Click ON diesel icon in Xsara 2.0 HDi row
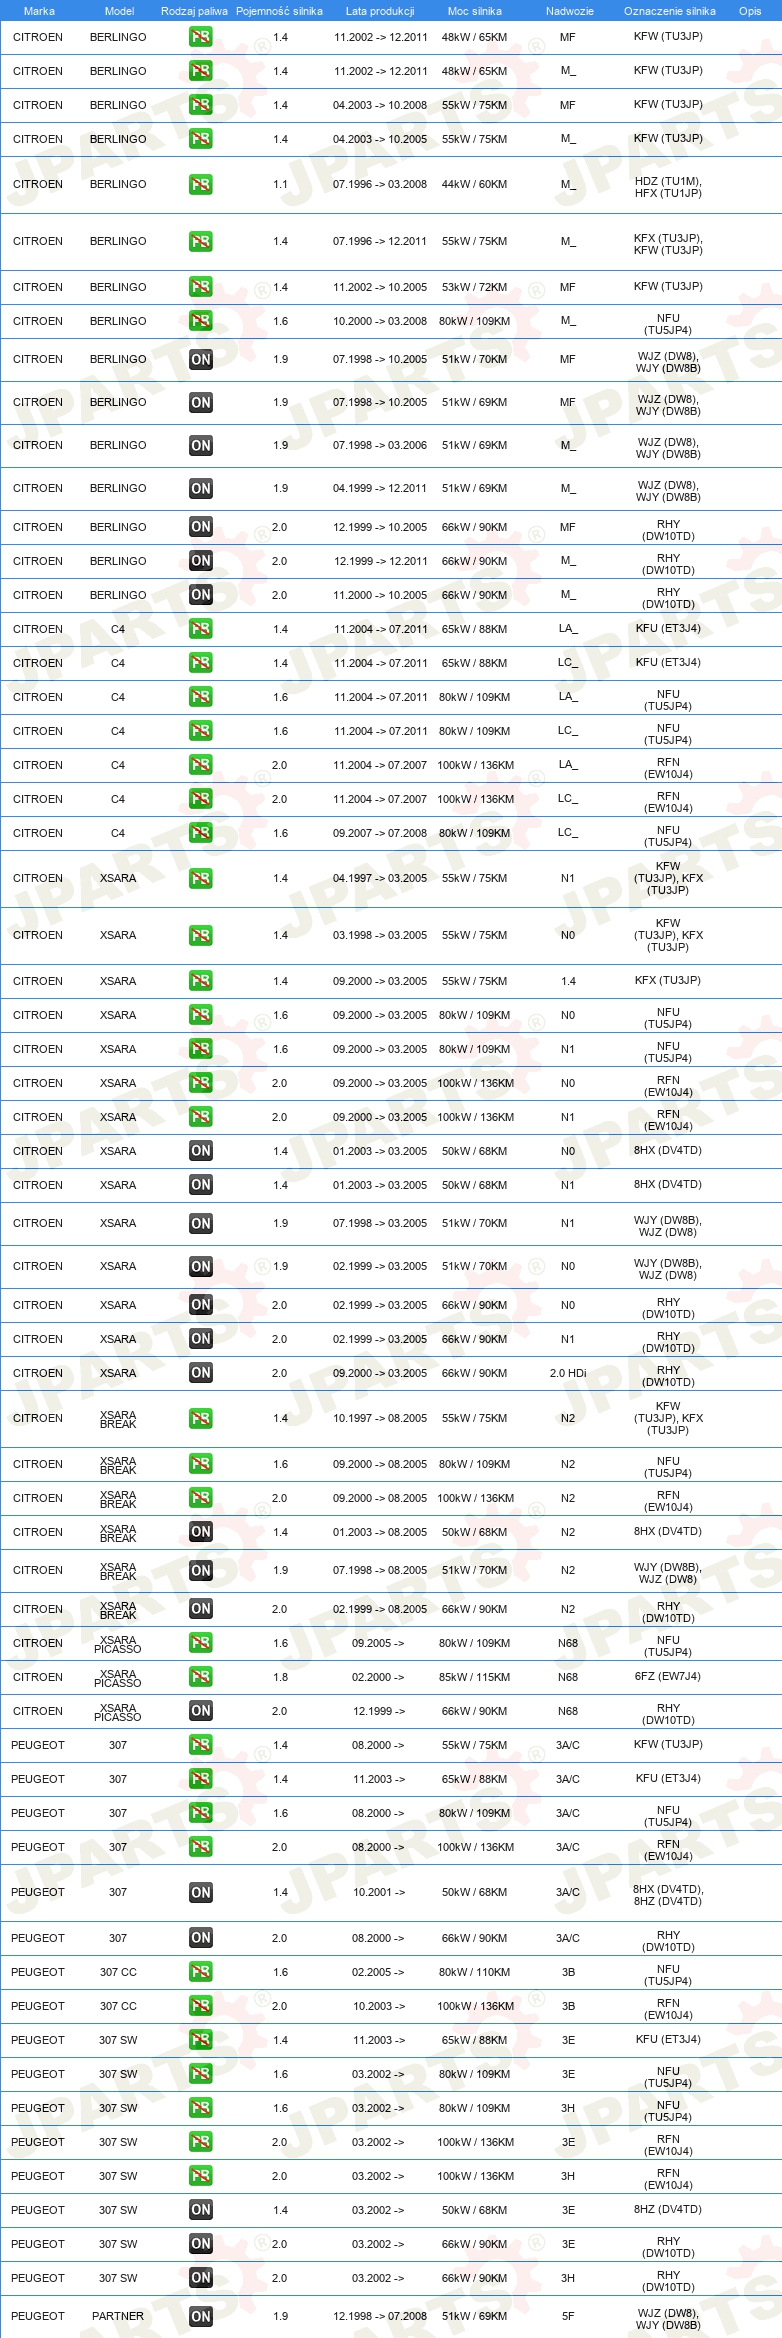The image size is (782, 2338). 200,1373
